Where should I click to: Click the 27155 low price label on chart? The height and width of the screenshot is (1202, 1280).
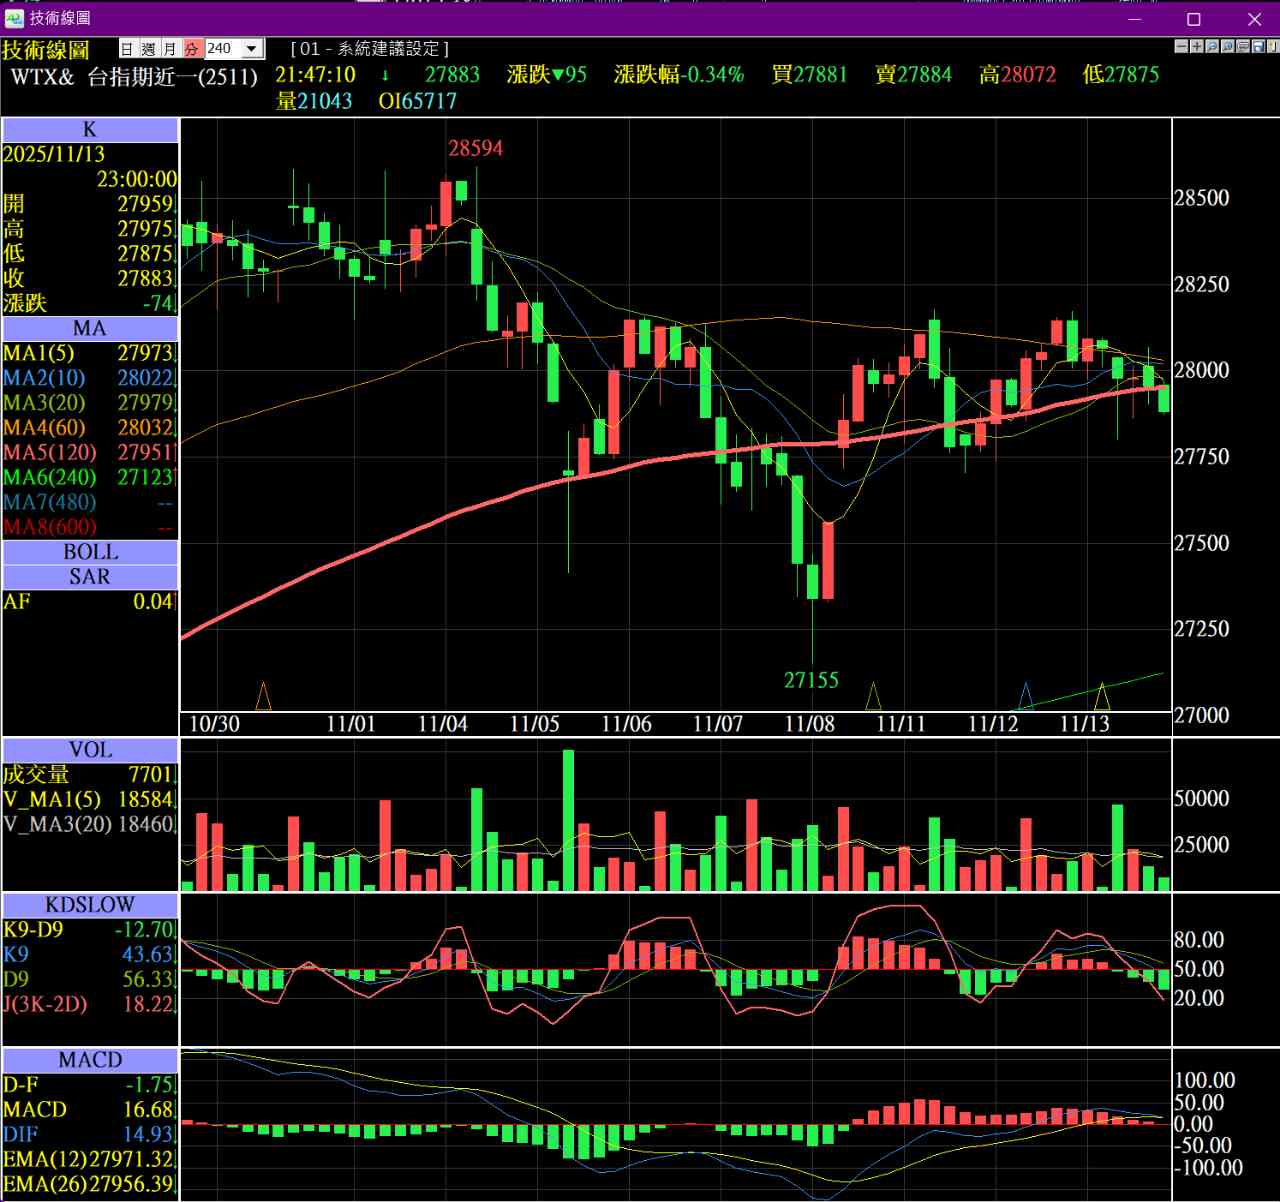[811, 681]
